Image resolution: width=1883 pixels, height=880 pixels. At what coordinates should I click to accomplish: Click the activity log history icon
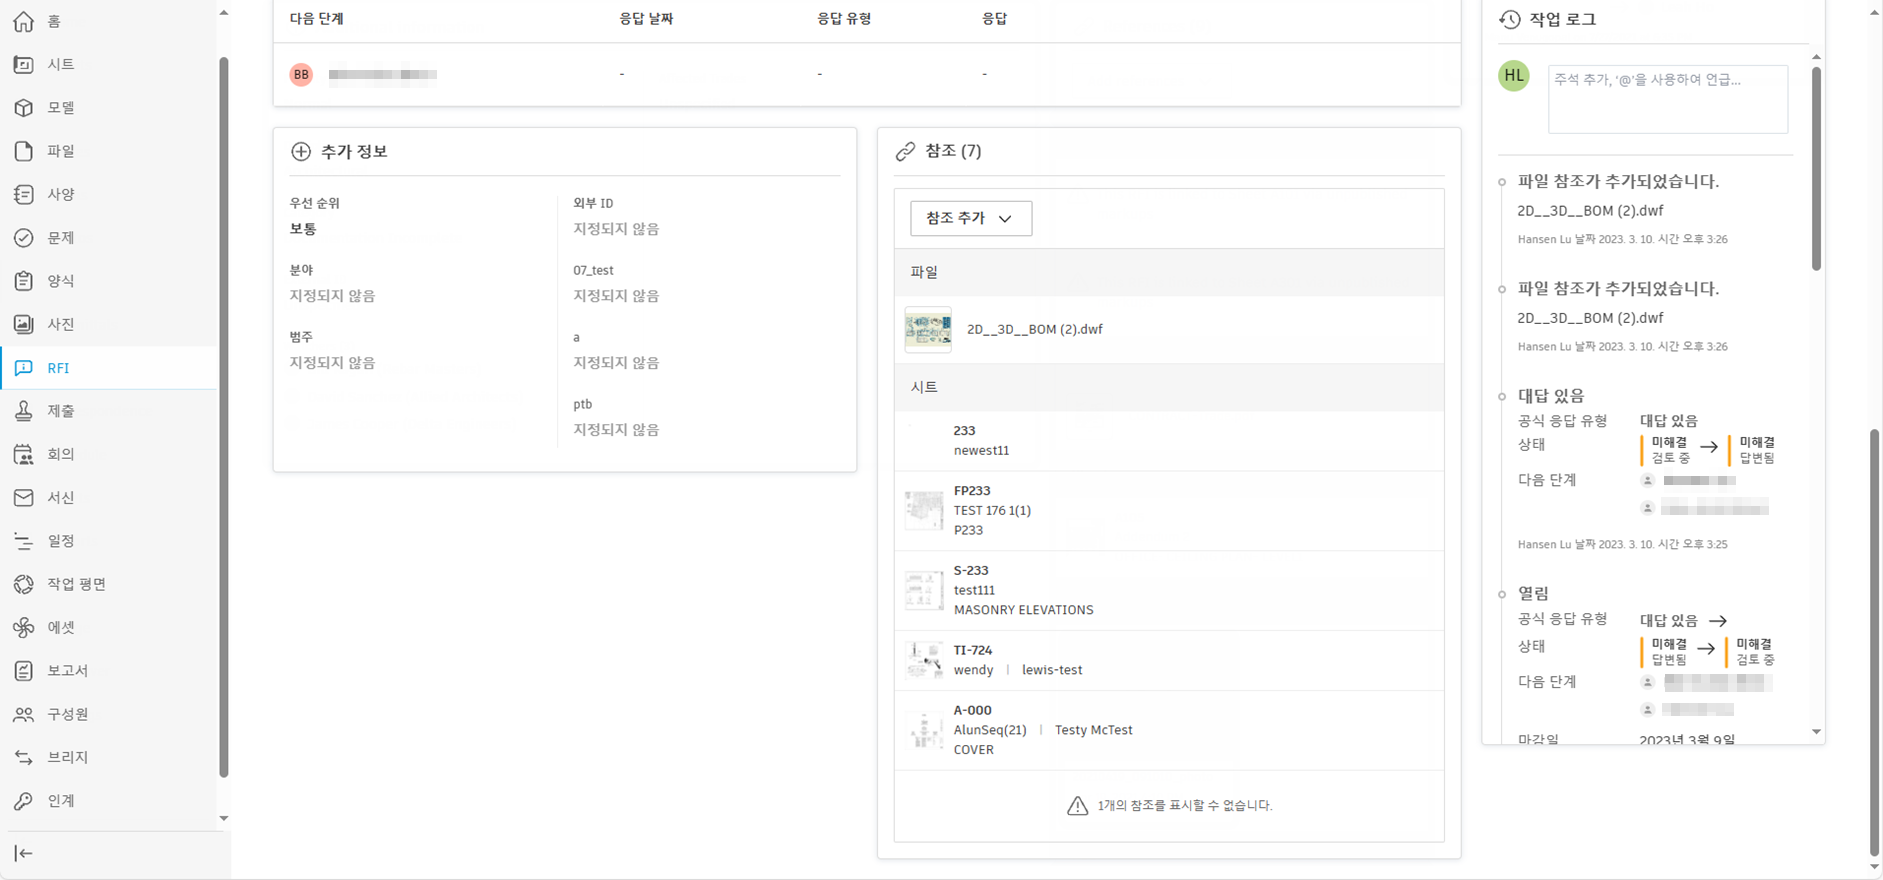pyautogui.click(x=1510, y=19)
